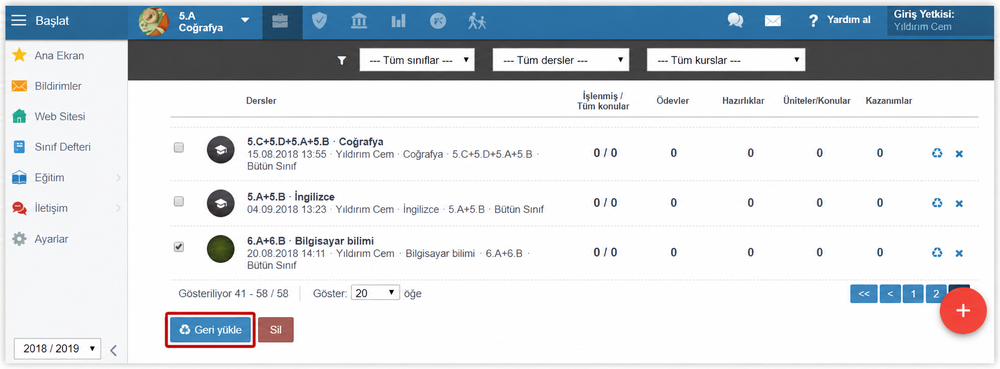
Task: Check the 5.C+5.D+5.A+5.B Coğrafya checkbox
Action: tap(179, 147)
